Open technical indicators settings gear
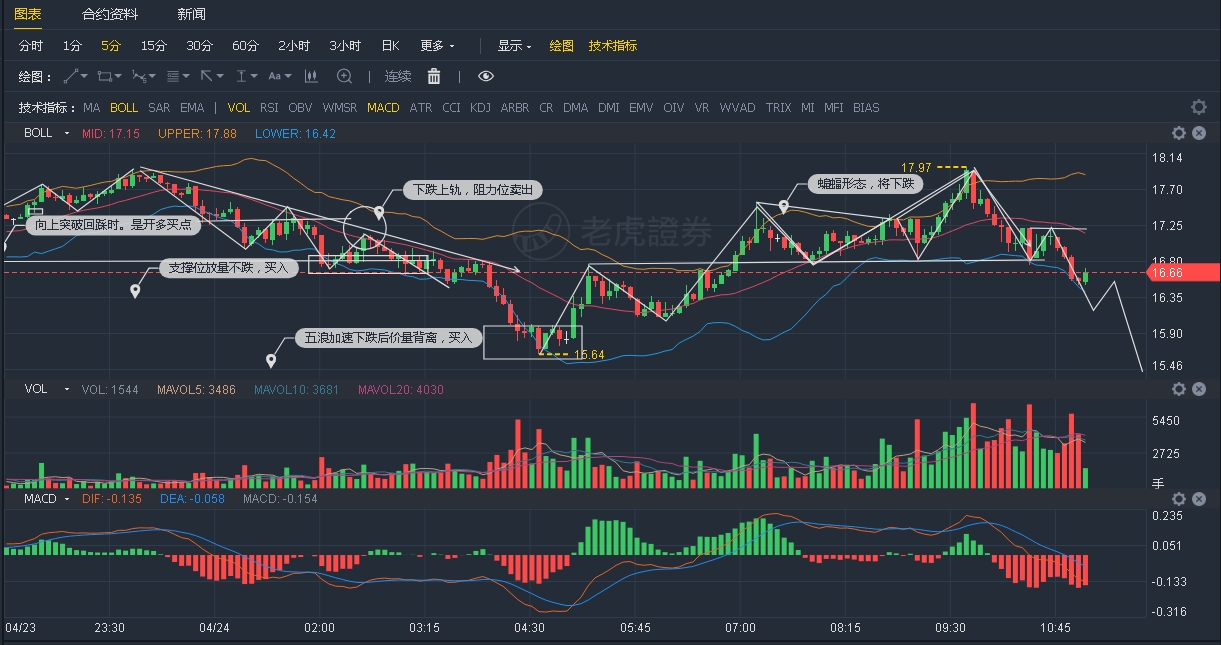 [1198, 107]
